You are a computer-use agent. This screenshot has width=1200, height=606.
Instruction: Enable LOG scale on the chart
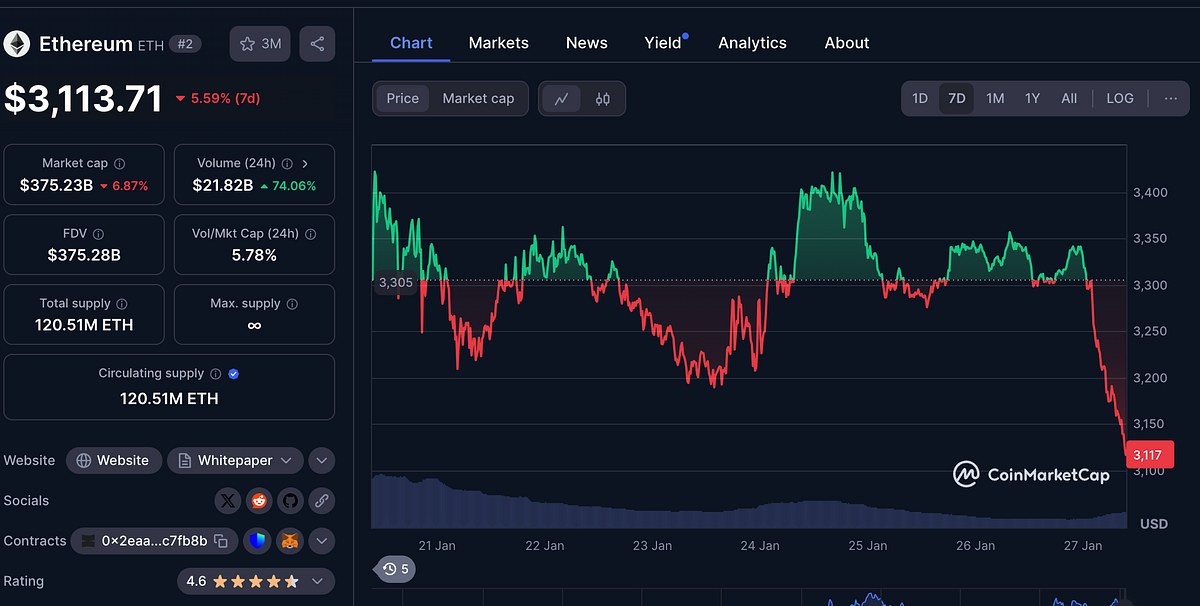point(1119,98)
